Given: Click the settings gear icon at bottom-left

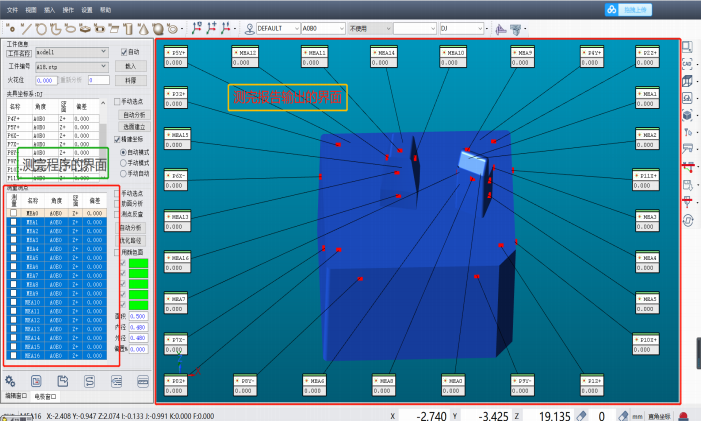Looking at the screenshot, I should pos(10,381).
